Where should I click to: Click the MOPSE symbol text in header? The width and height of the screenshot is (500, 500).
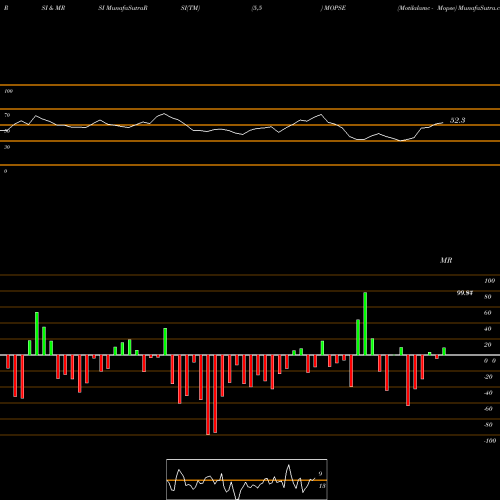click(x=335, y=8)
